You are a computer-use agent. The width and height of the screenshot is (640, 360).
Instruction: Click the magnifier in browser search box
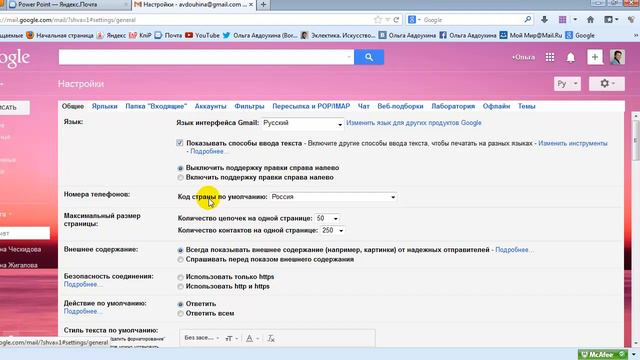click(527, 20)
